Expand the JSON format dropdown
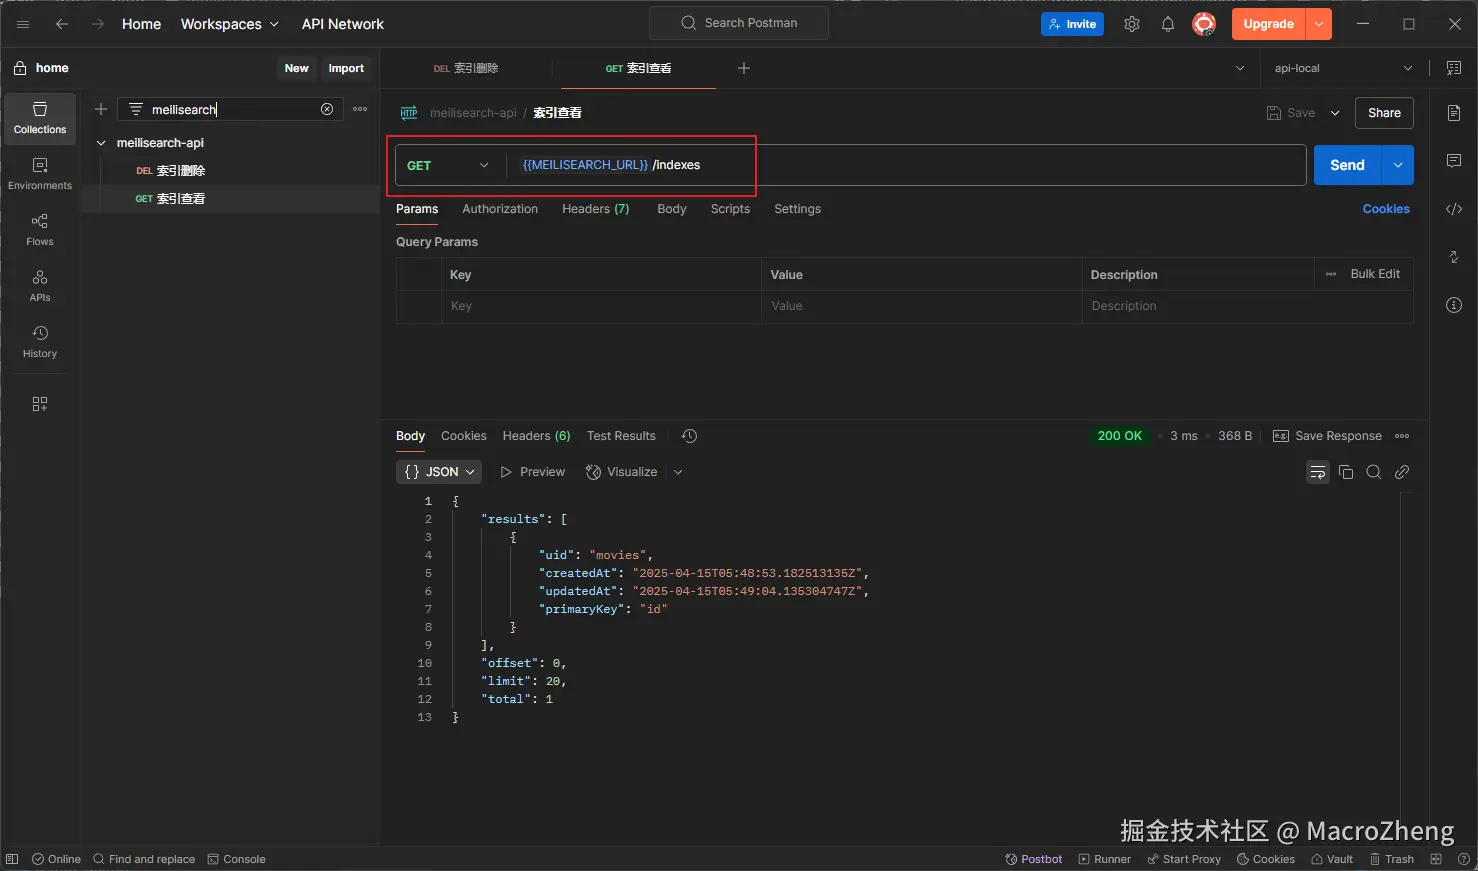 tap(439, 472)
